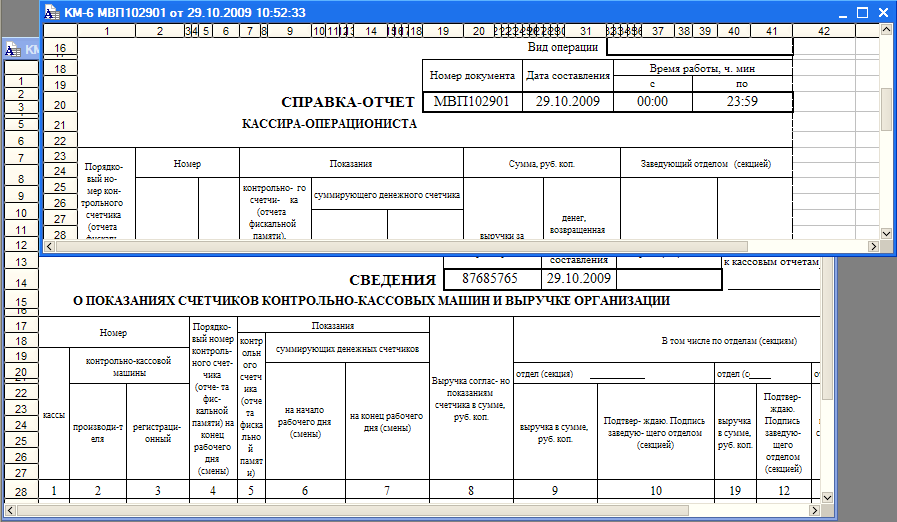This screenshot has height=522, width=897.
Task: Click the KM-6 vertical scrollbar thumb
Action: coord(886,110)
